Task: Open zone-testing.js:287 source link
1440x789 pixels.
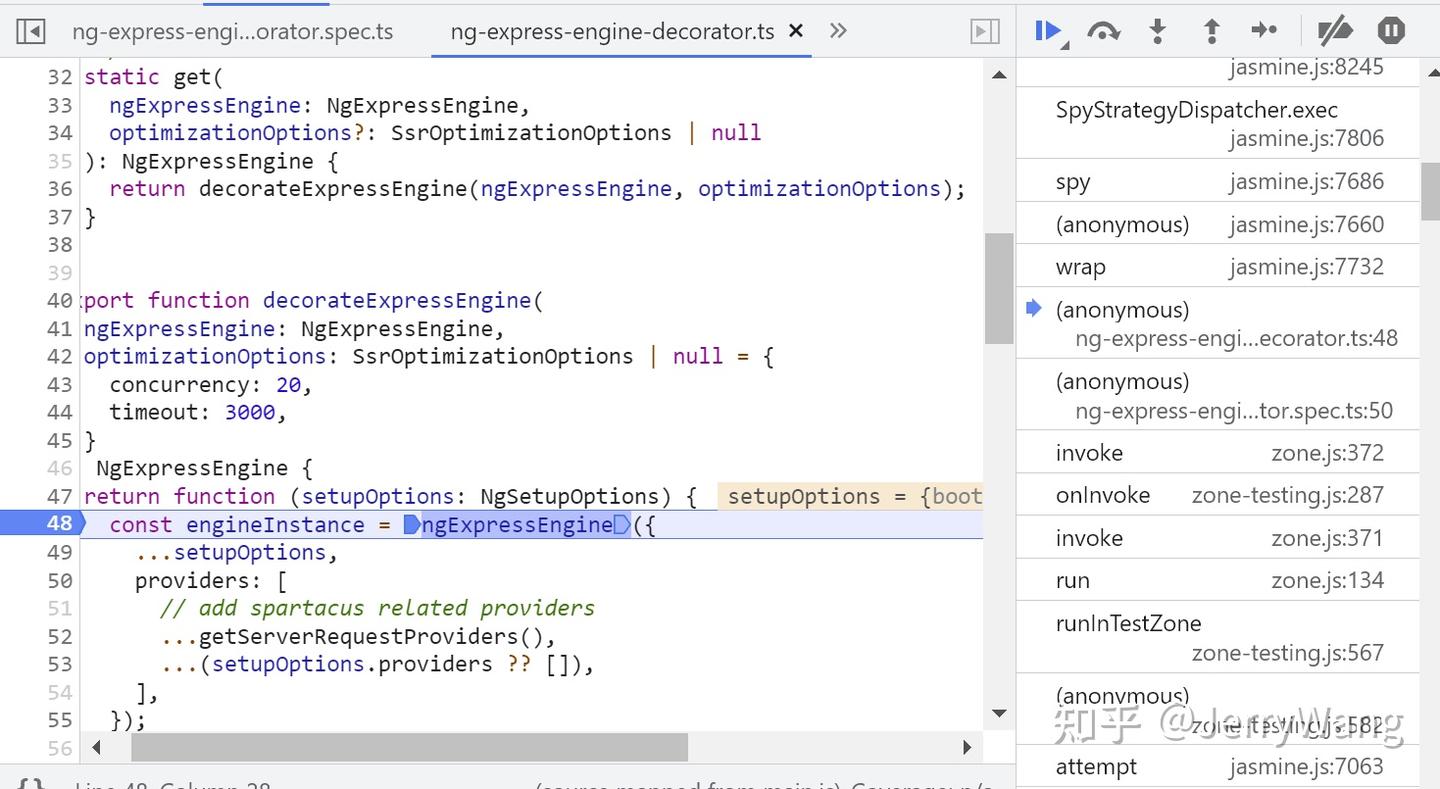Action: coord(1288,495)
